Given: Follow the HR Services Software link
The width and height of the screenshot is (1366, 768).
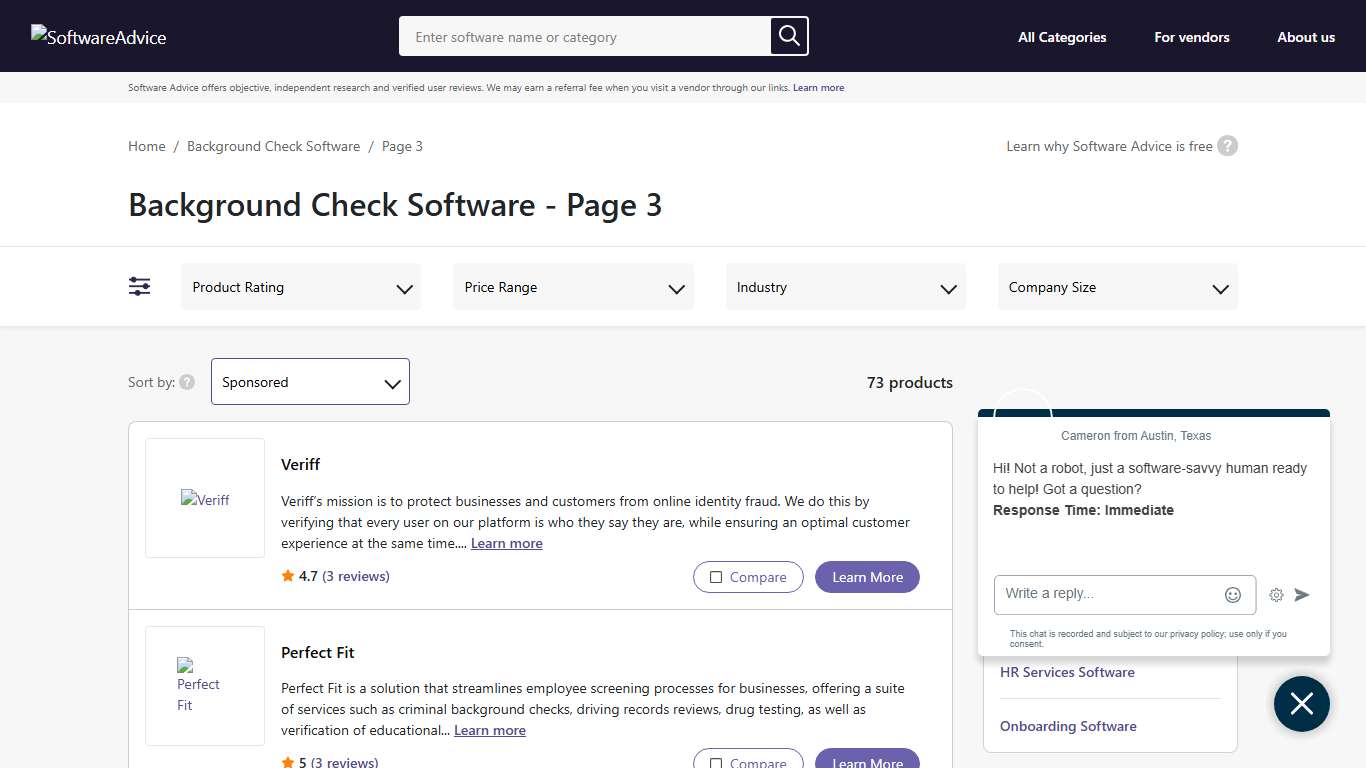Looking at the screenshot, I should coord(1067,672).
